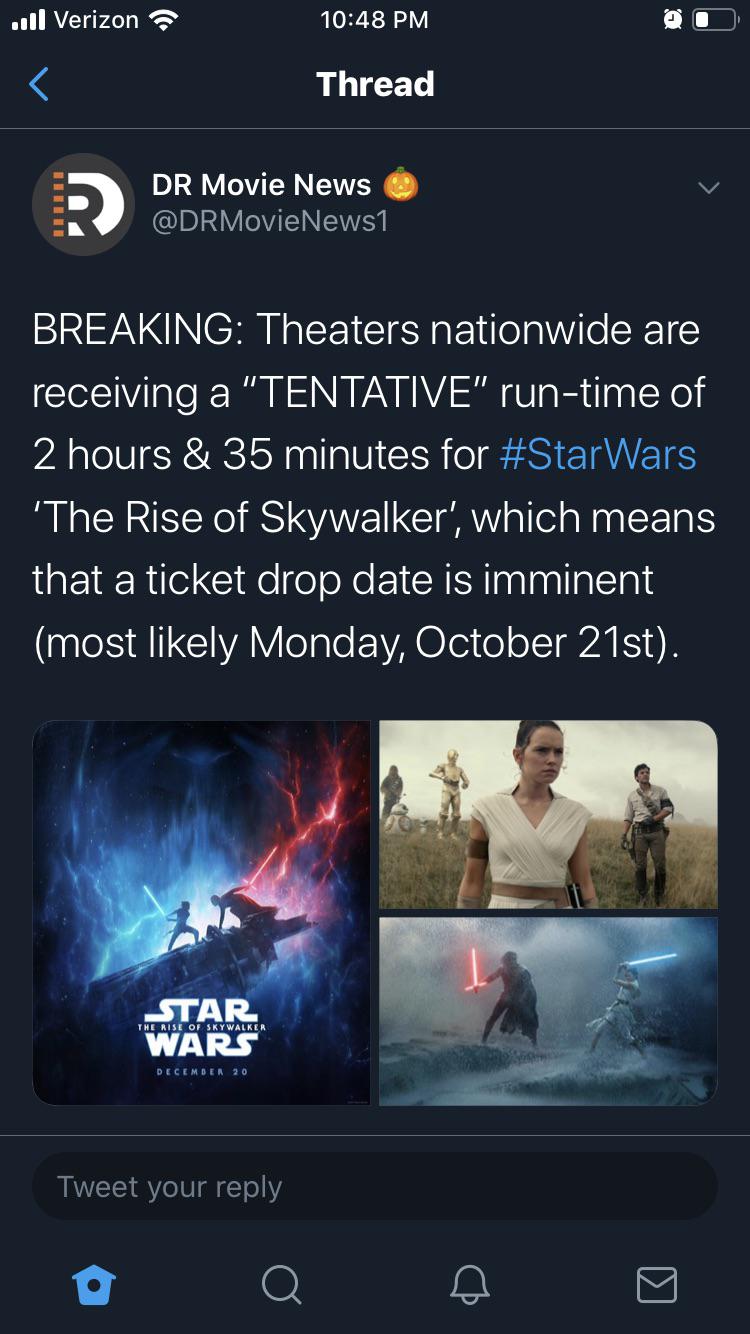This screenshot has height=1334, width=750.
Task: Tap the pumpkin emoji beside the name
Action: [x=401, y=184]
